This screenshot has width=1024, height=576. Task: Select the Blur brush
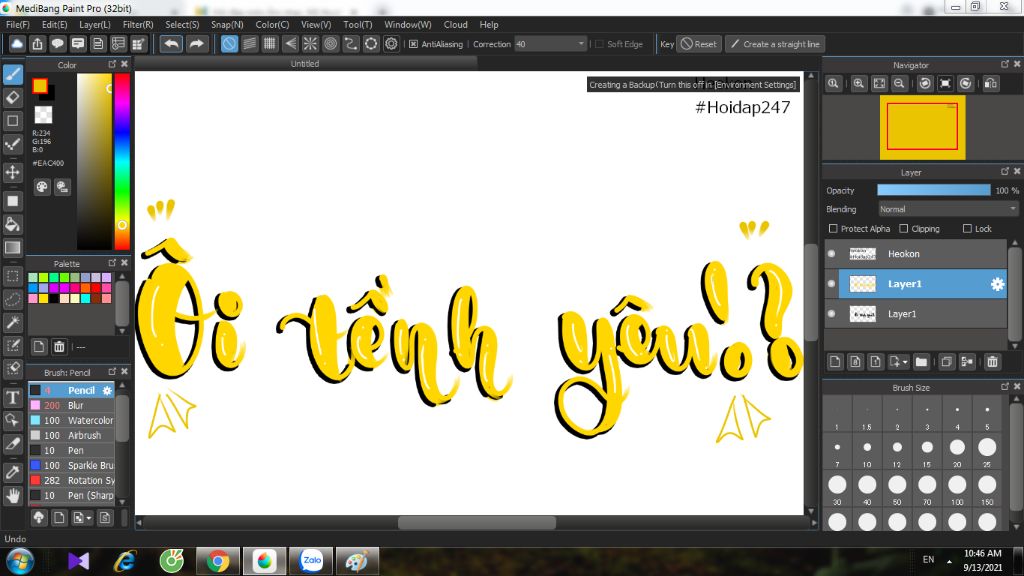pyautogui.click(x=72, y=406)
